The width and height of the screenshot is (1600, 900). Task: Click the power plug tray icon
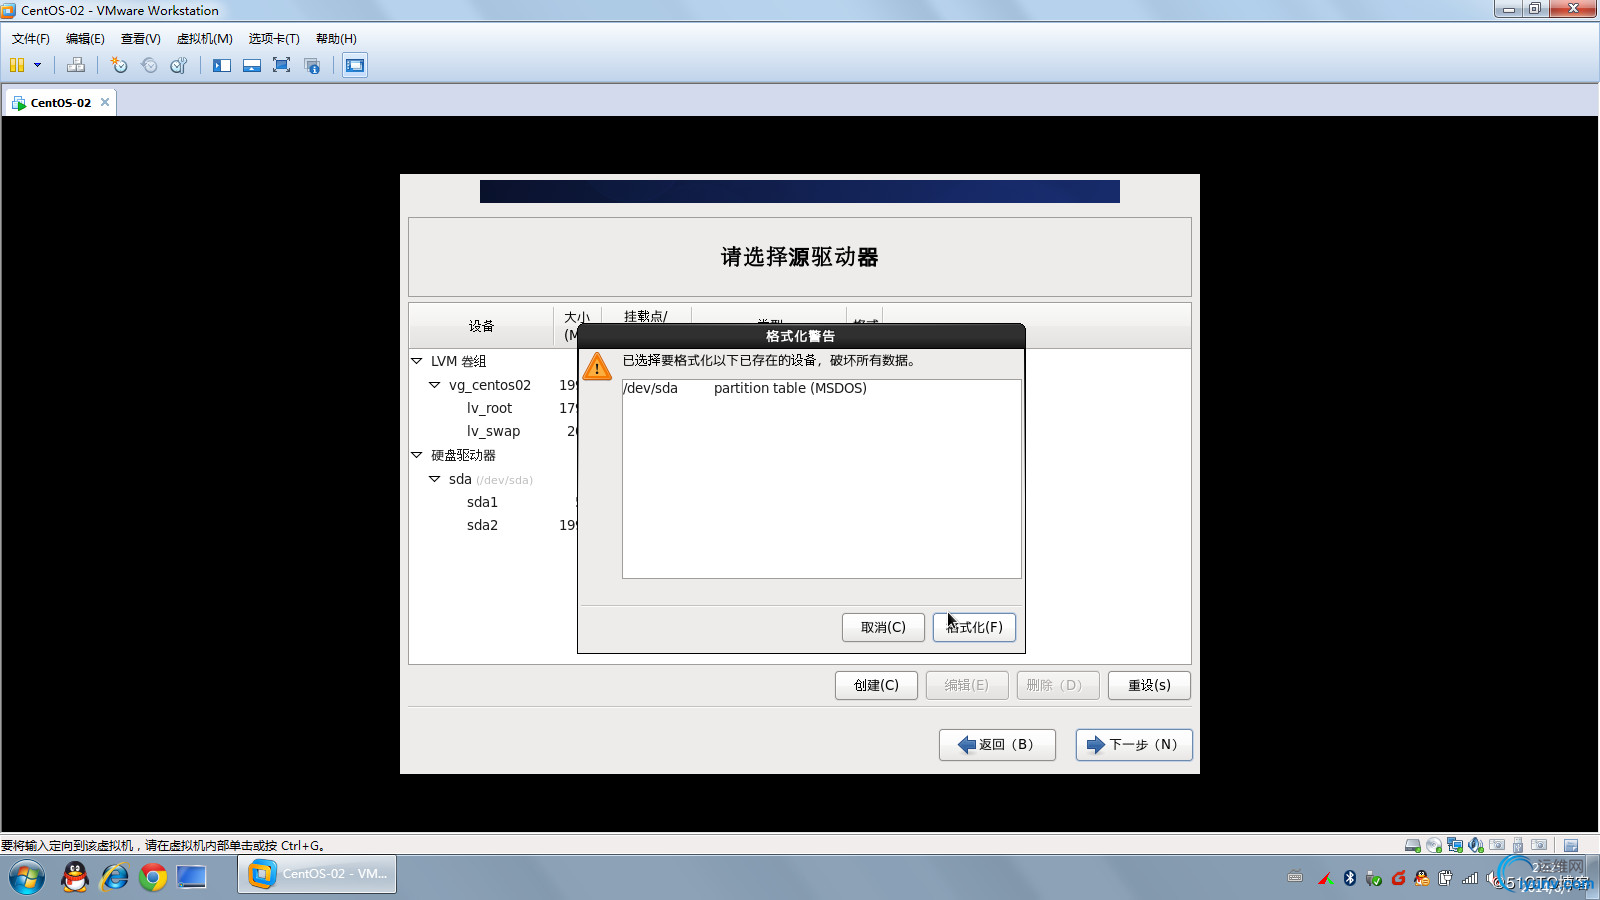tap(1445, 878)
